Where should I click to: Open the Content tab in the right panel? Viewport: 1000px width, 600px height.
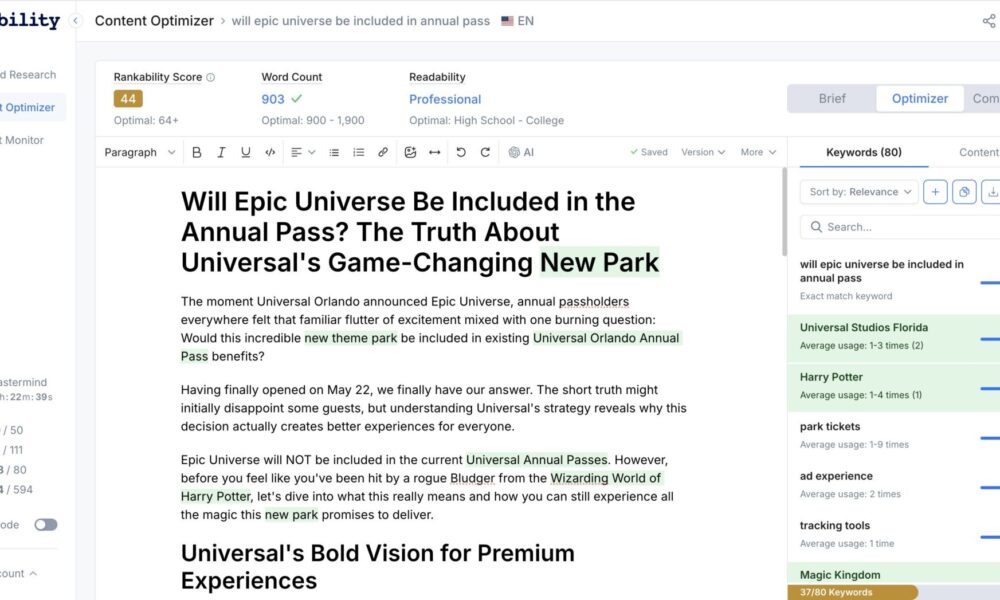click(x=979, y=152)
